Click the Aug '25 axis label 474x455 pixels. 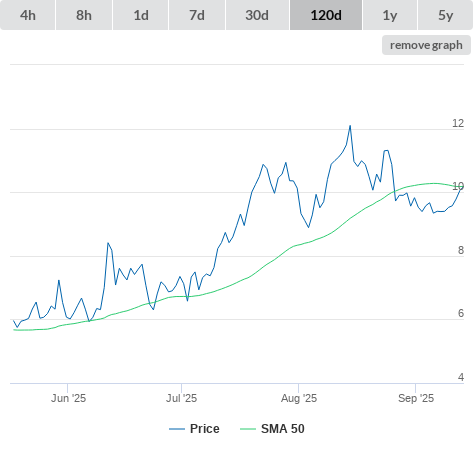pyautogui.click(x=299, y=398)
